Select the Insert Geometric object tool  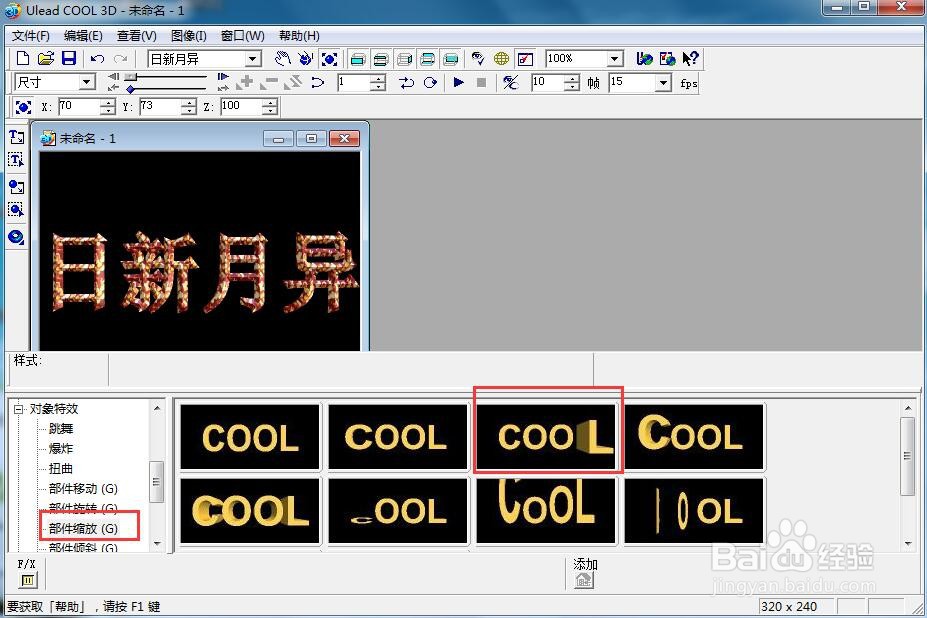17,237
